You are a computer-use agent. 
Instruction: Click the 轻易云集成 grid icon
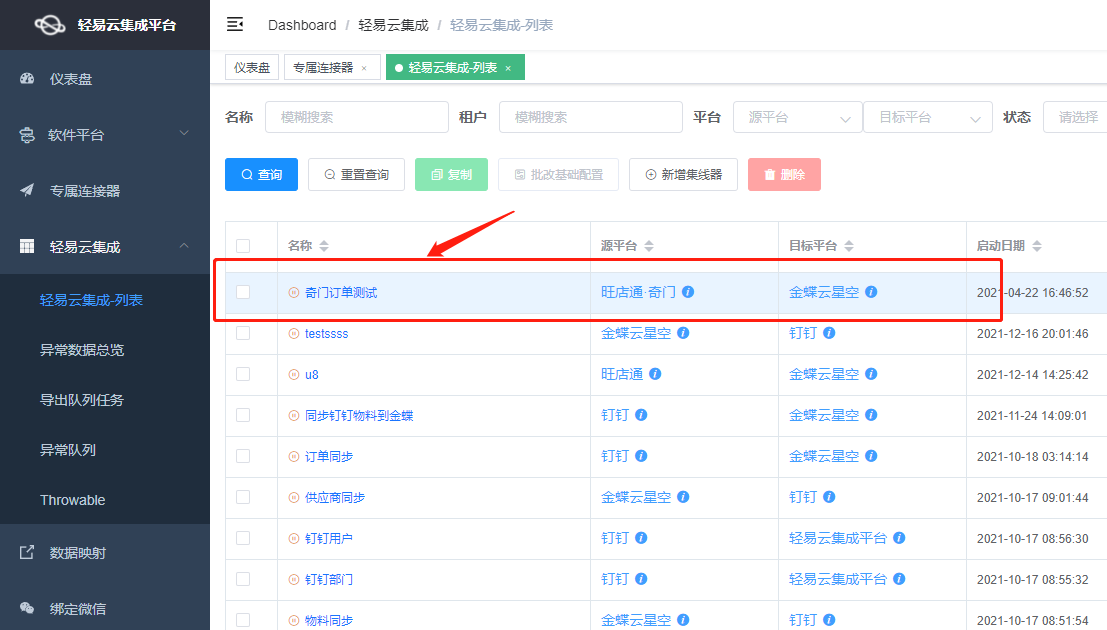[27, 246]
